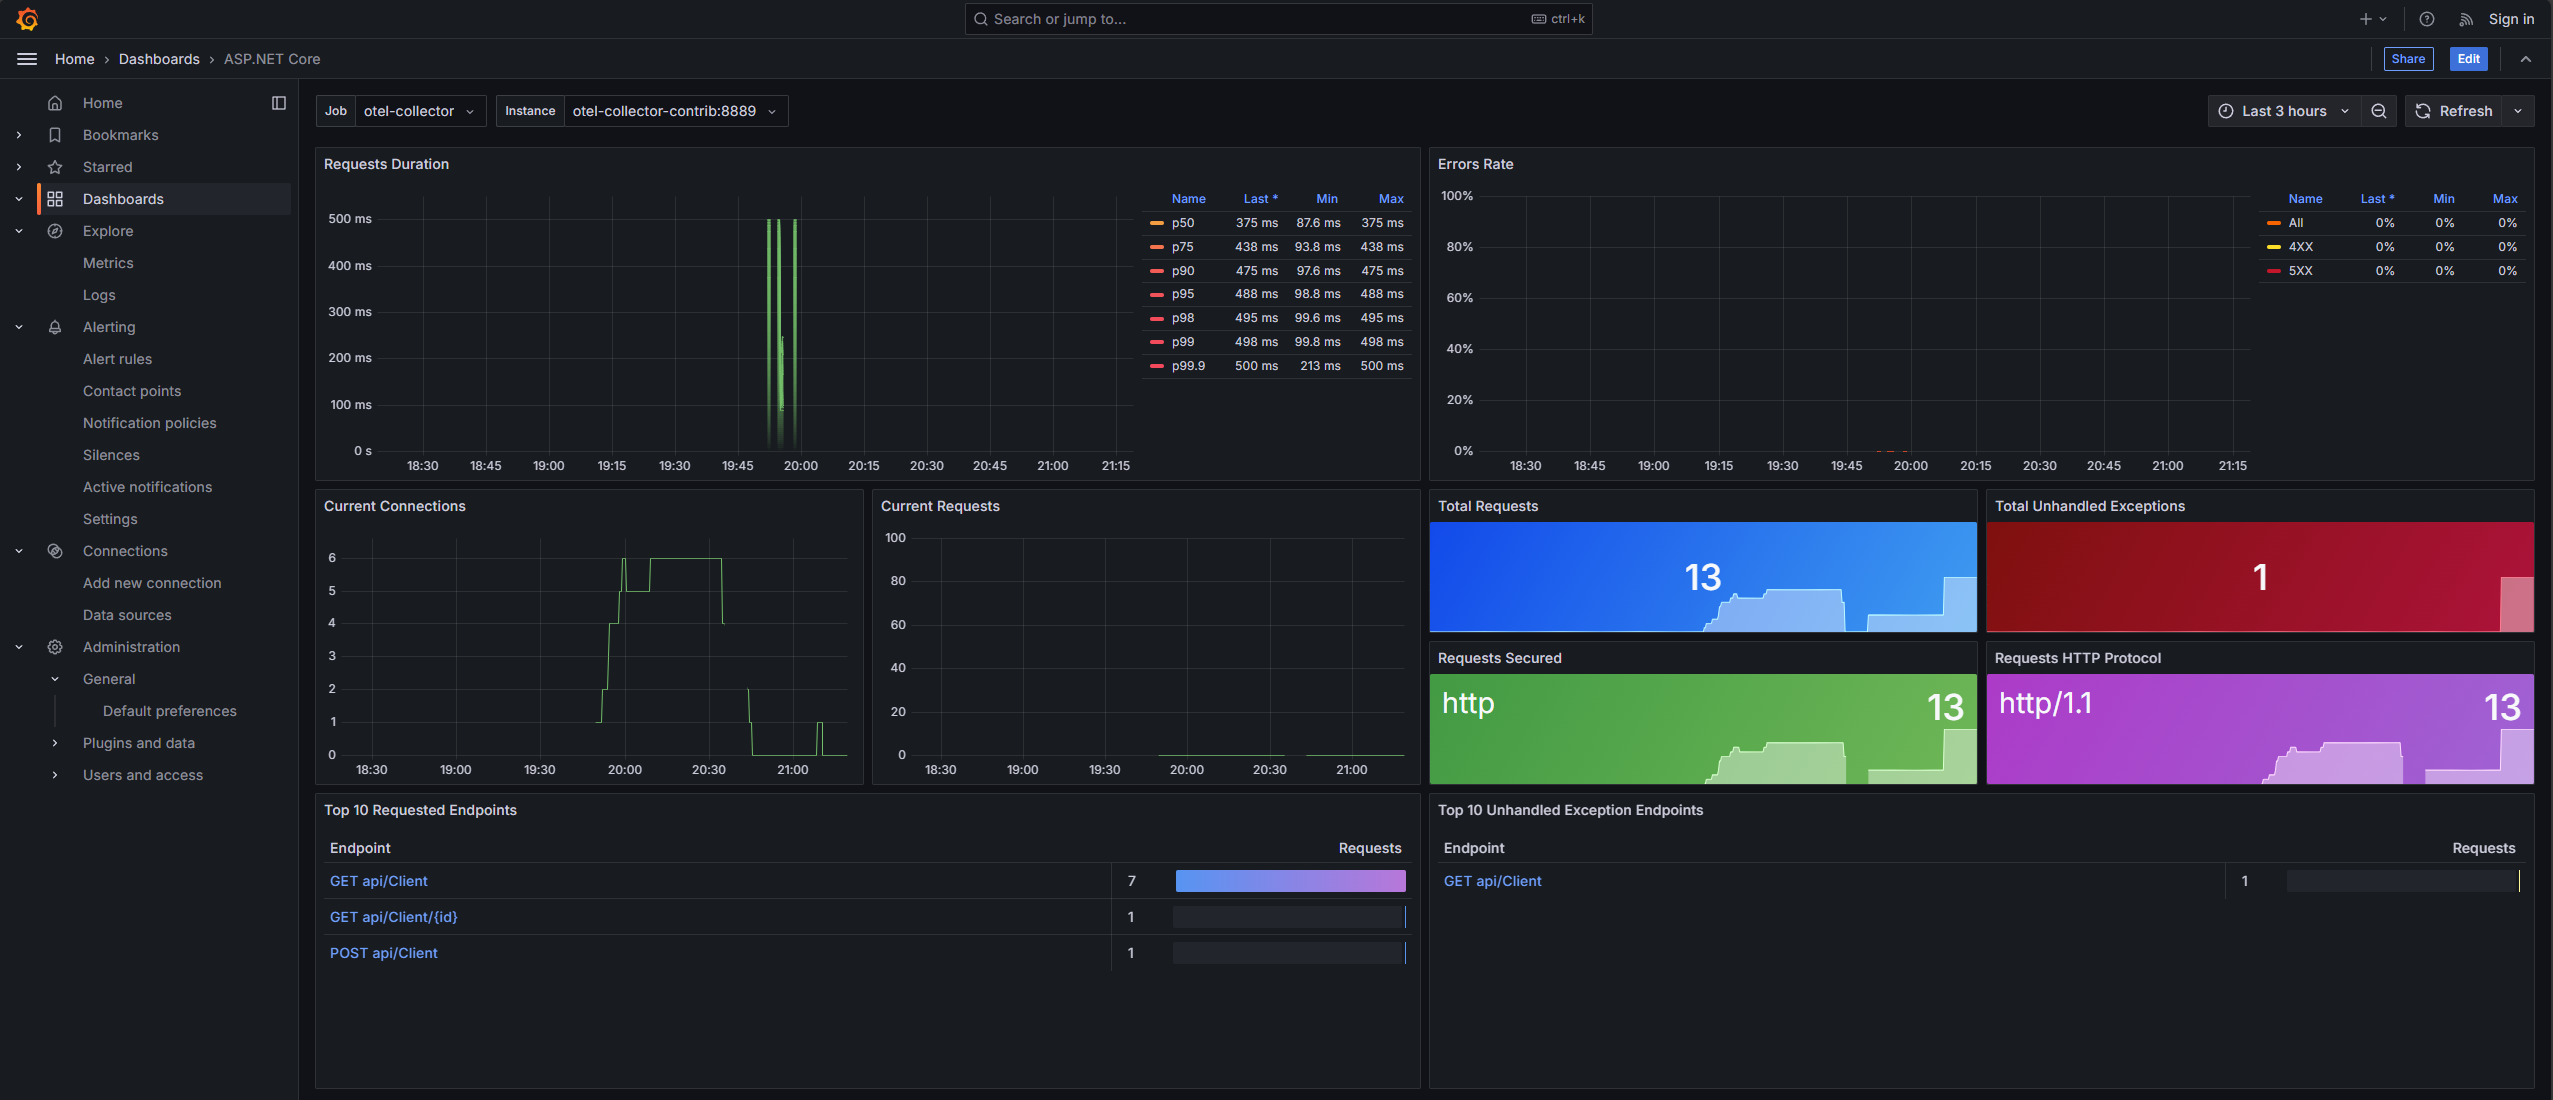This screenshot has height=1100, width=2553.
Task: Click the refresh circular arrows icon
Action: pos(2423,111)
